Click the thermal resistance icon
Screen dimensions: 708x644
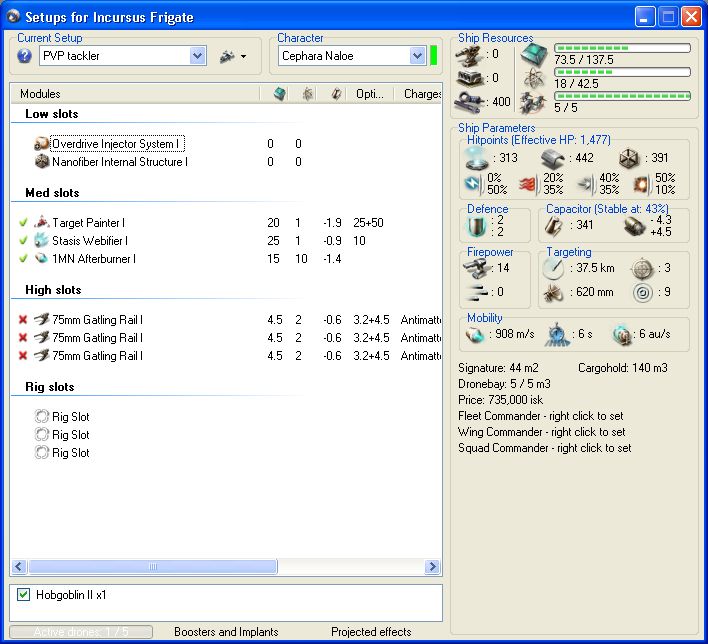(528, 184)
